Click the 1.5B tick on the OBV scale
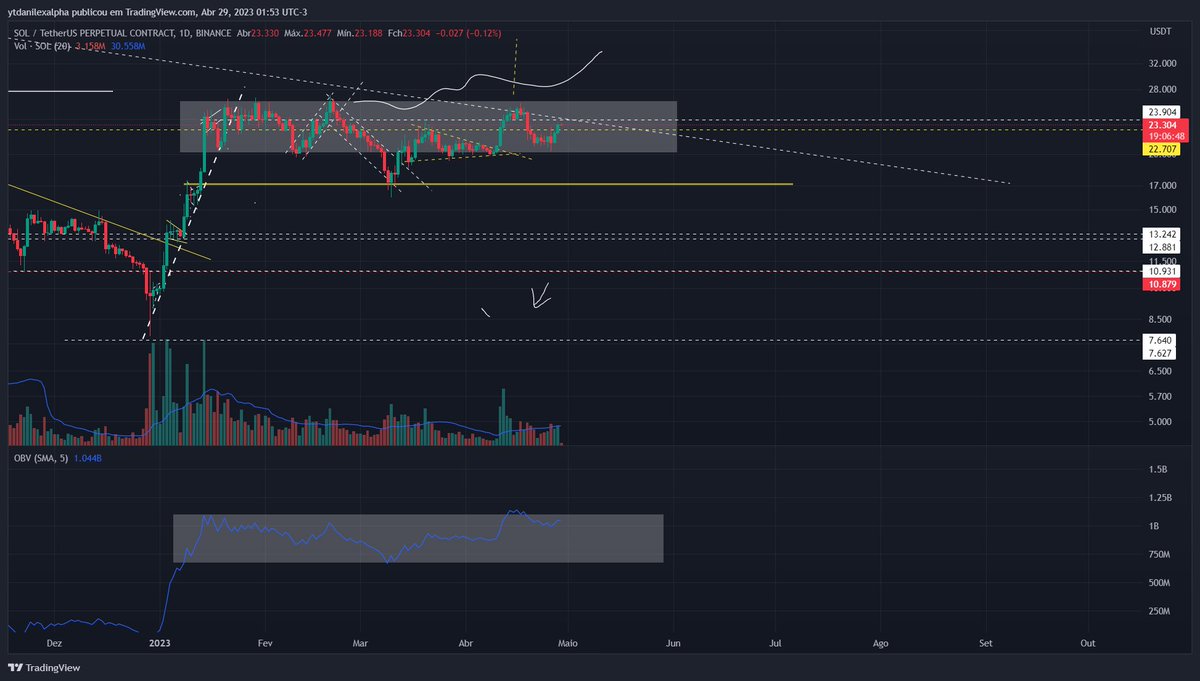Screen dimensions: 1200x681 click(1158, 469)
